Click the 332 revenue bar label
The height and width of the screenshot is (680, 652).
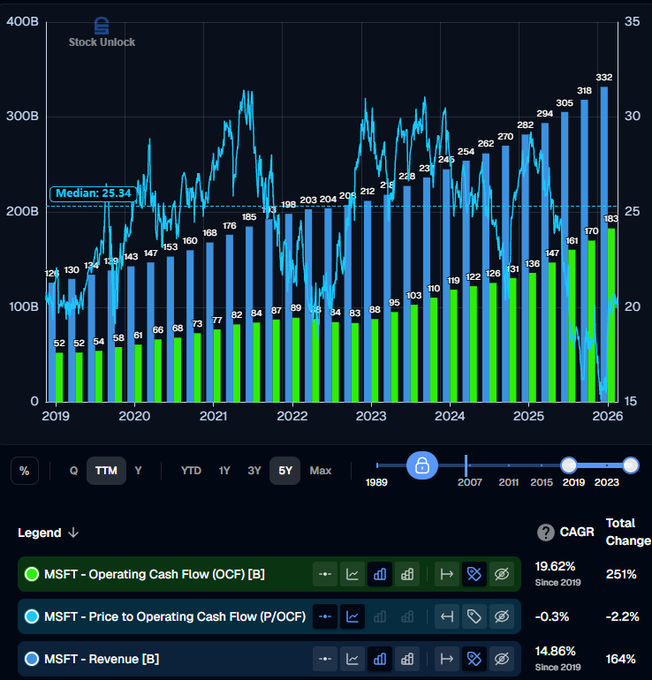pos(604,78)
